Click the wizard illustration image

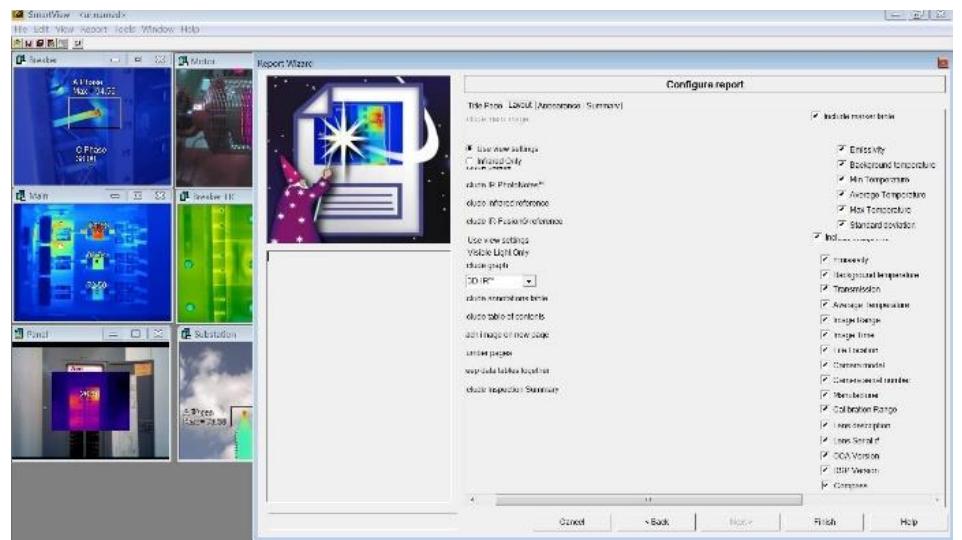(358, 160)
